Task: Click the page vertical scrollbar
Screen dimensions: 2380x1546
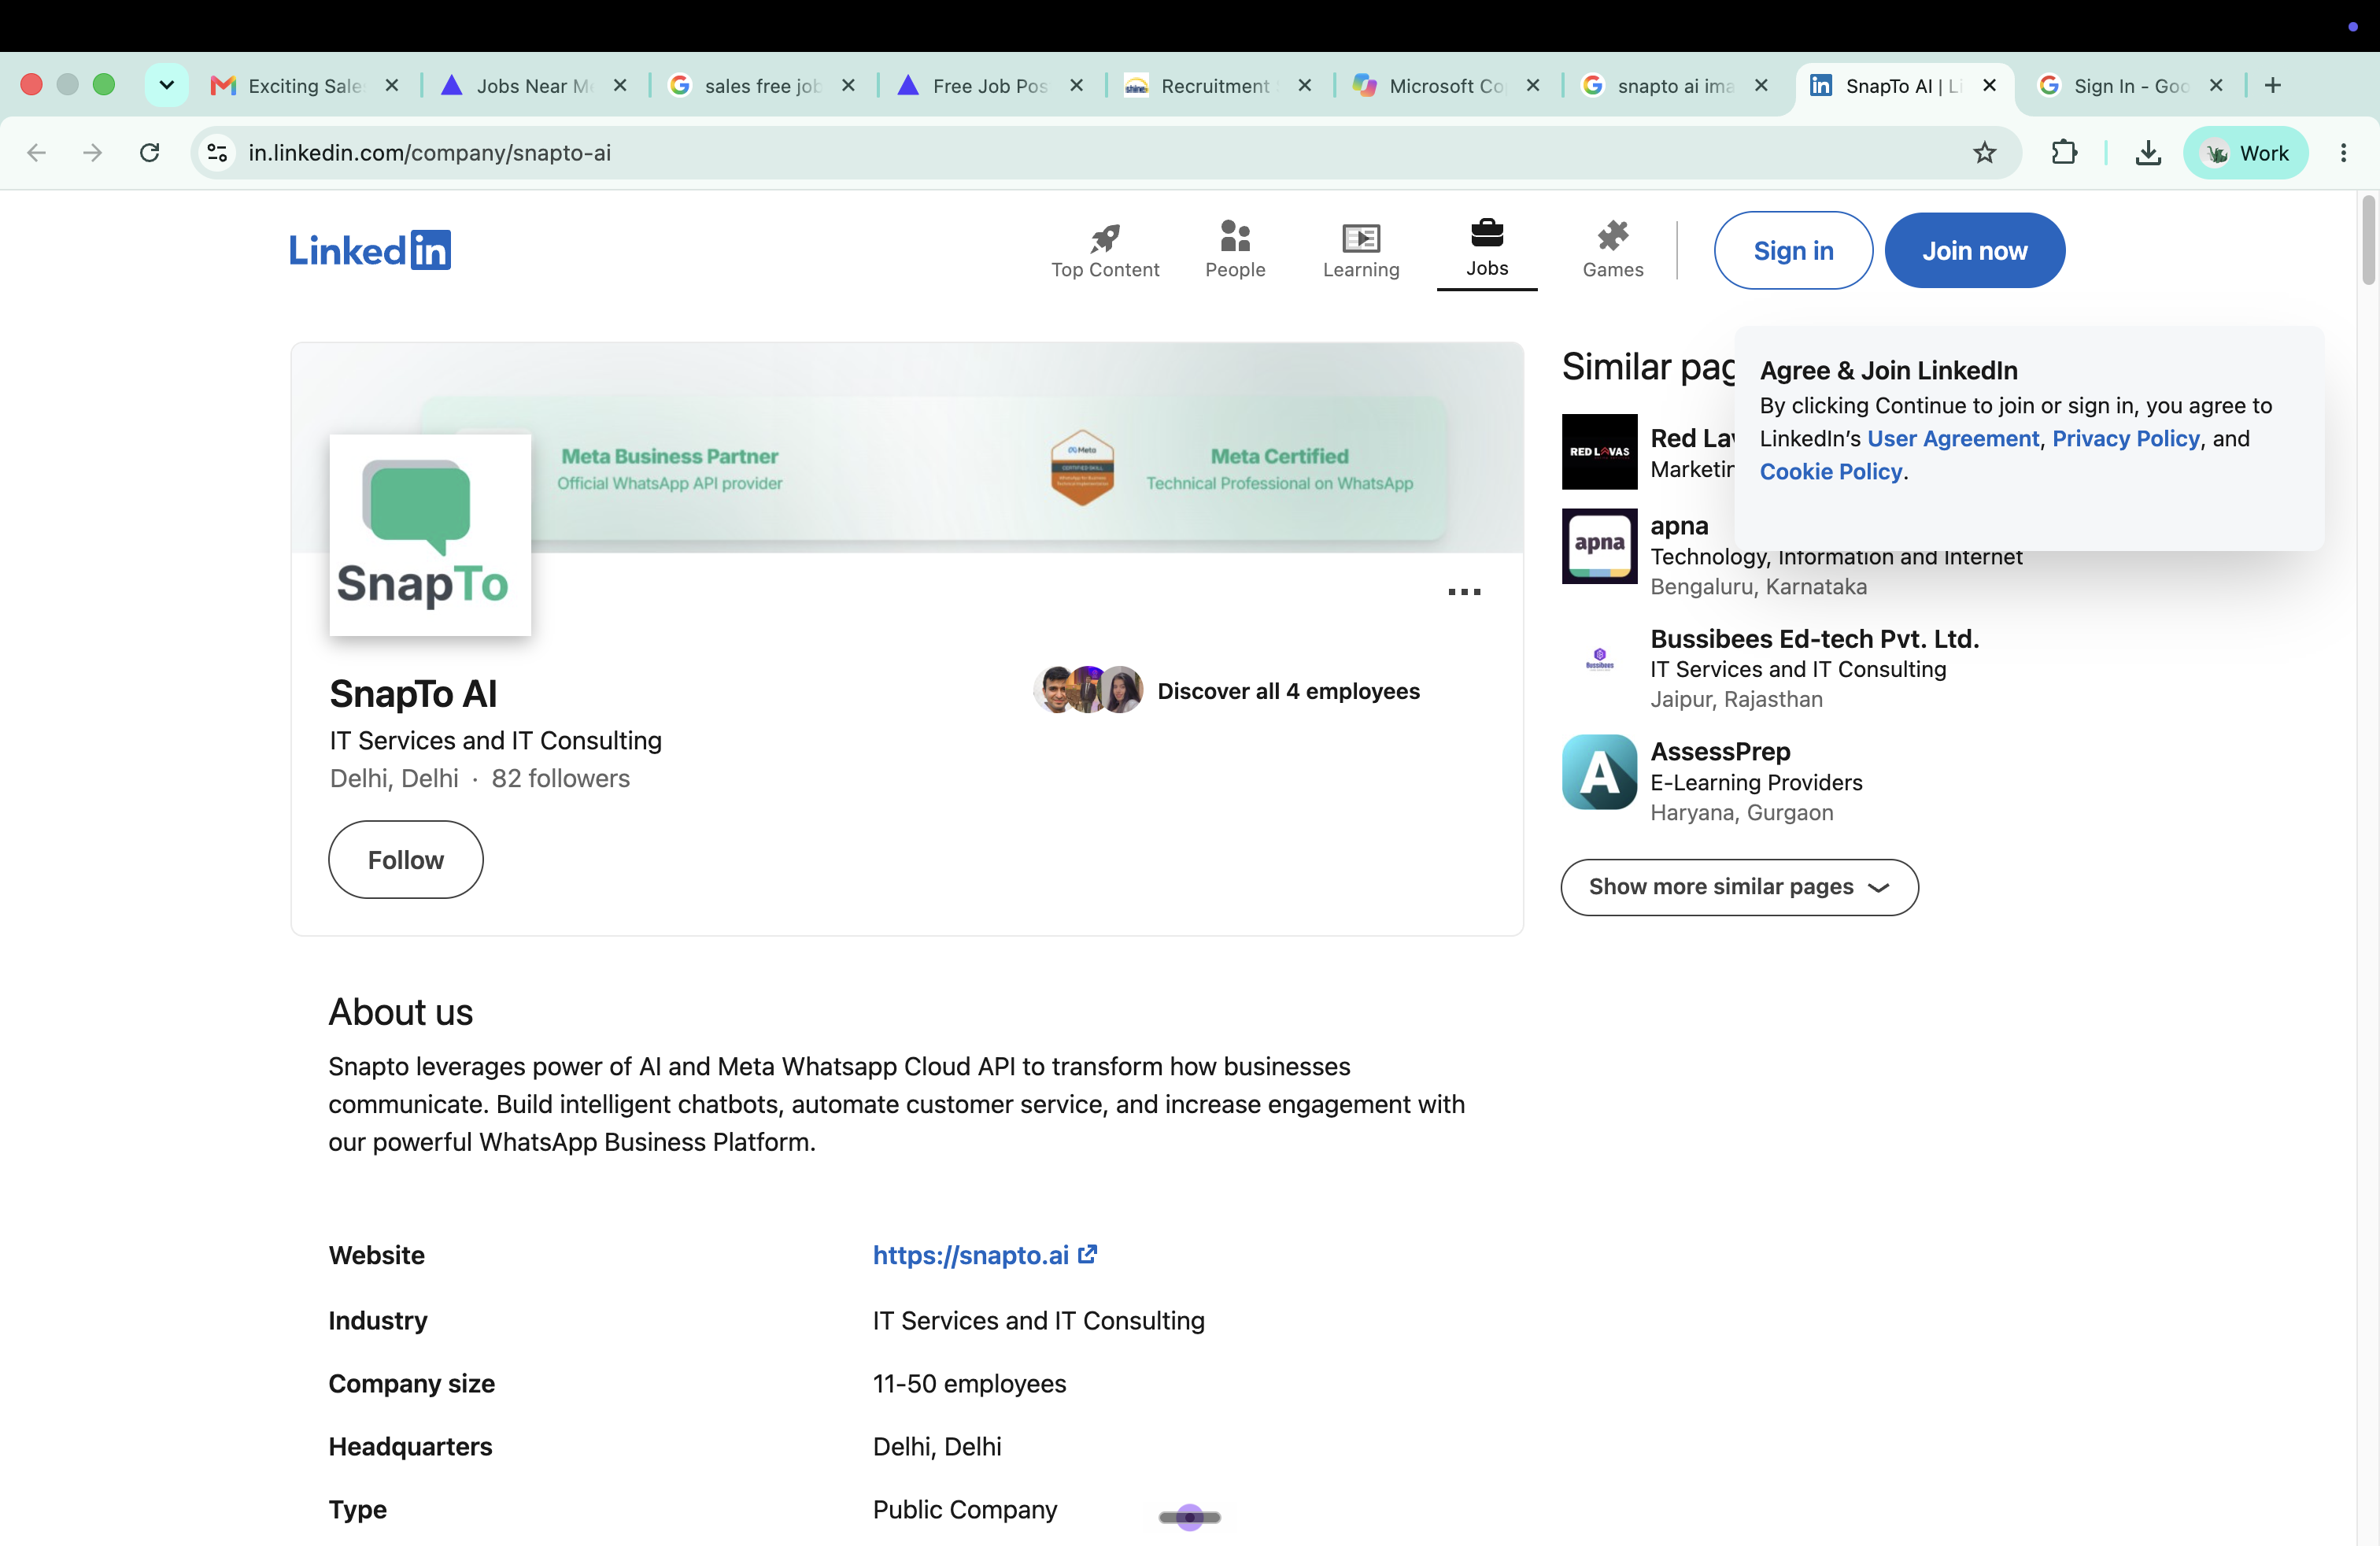Action: tap(2368, 240)
